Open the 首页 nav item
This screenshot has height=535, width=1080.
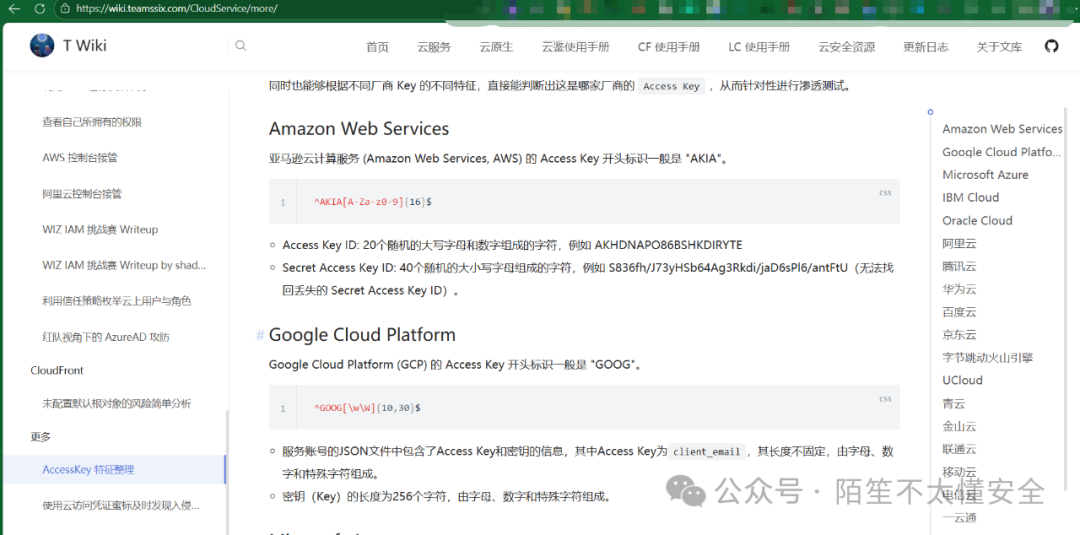[377, 47]
